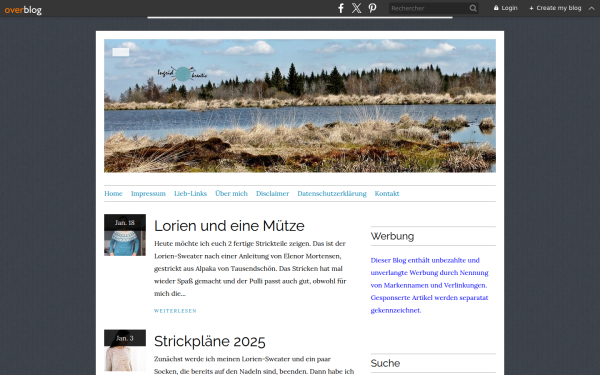600x375 pixels.
Task: Click the Suche sidebar heading
Action: tap(385, 363)
